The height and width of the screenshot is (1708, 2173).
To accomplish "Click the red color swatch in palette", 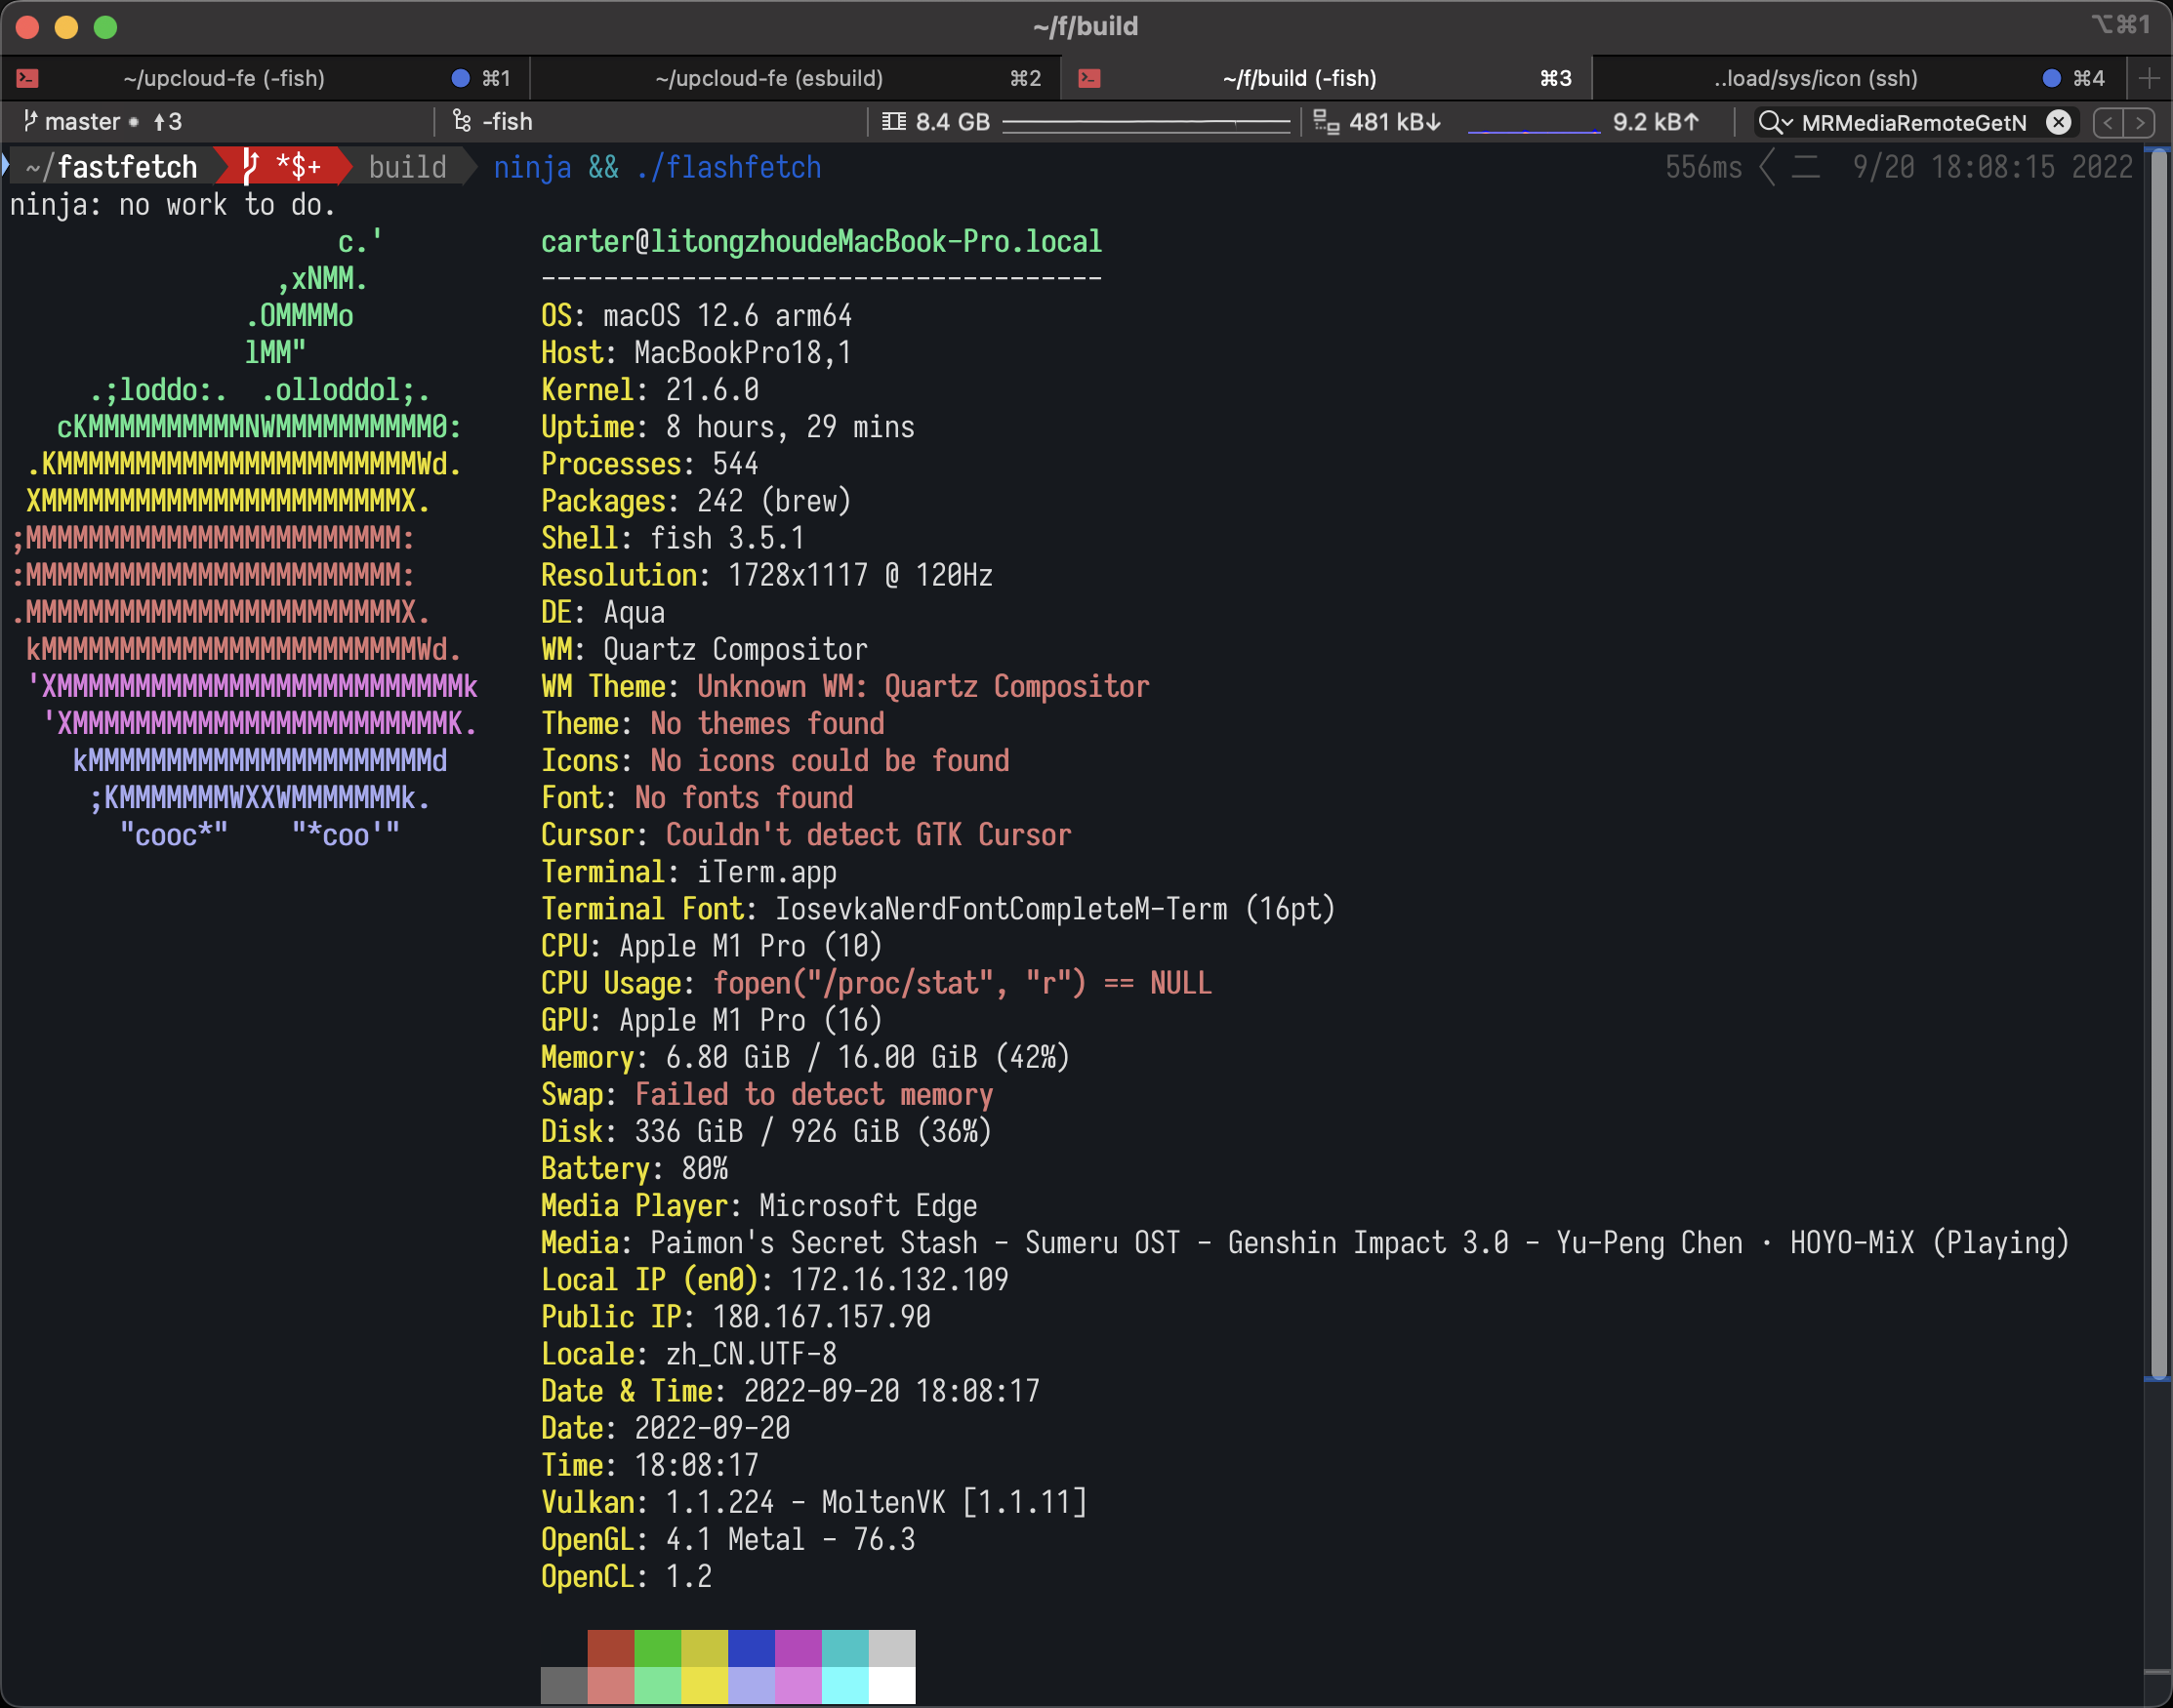I will (610, 1648).
